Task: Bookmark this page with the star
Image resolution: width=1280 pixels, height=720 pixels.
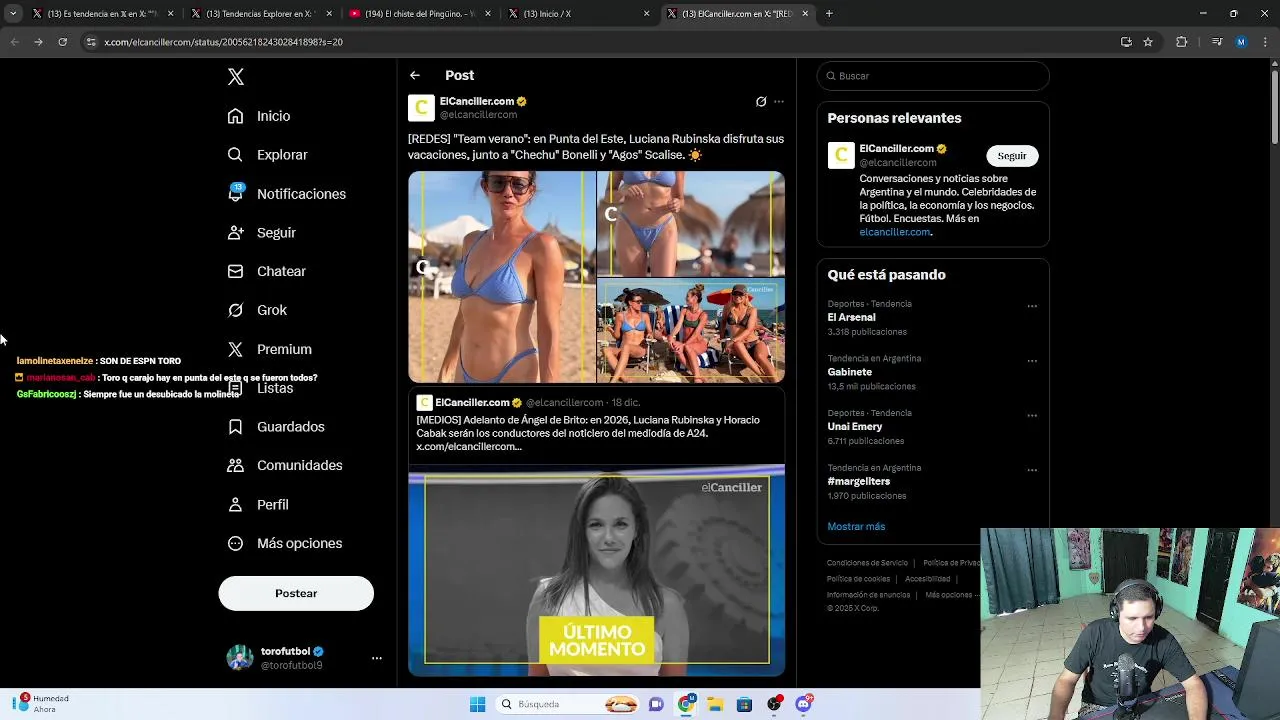Action: [1148, 42]
